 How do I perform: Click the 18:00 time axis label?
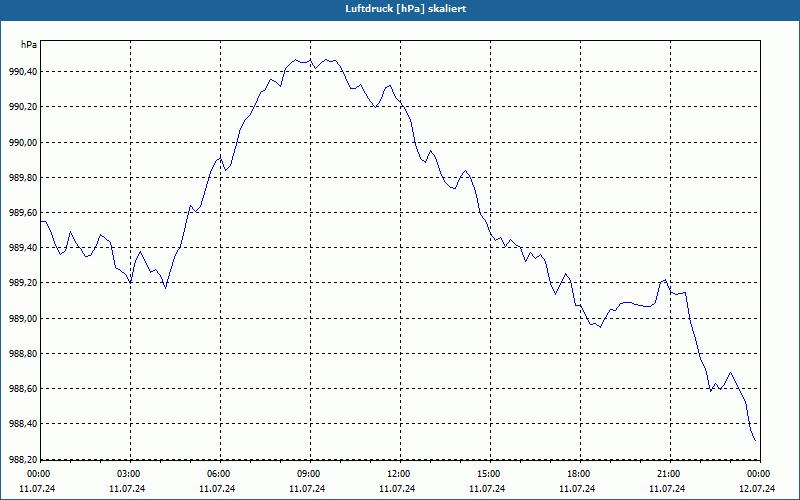pyautogui.click(x=580, y=474)
